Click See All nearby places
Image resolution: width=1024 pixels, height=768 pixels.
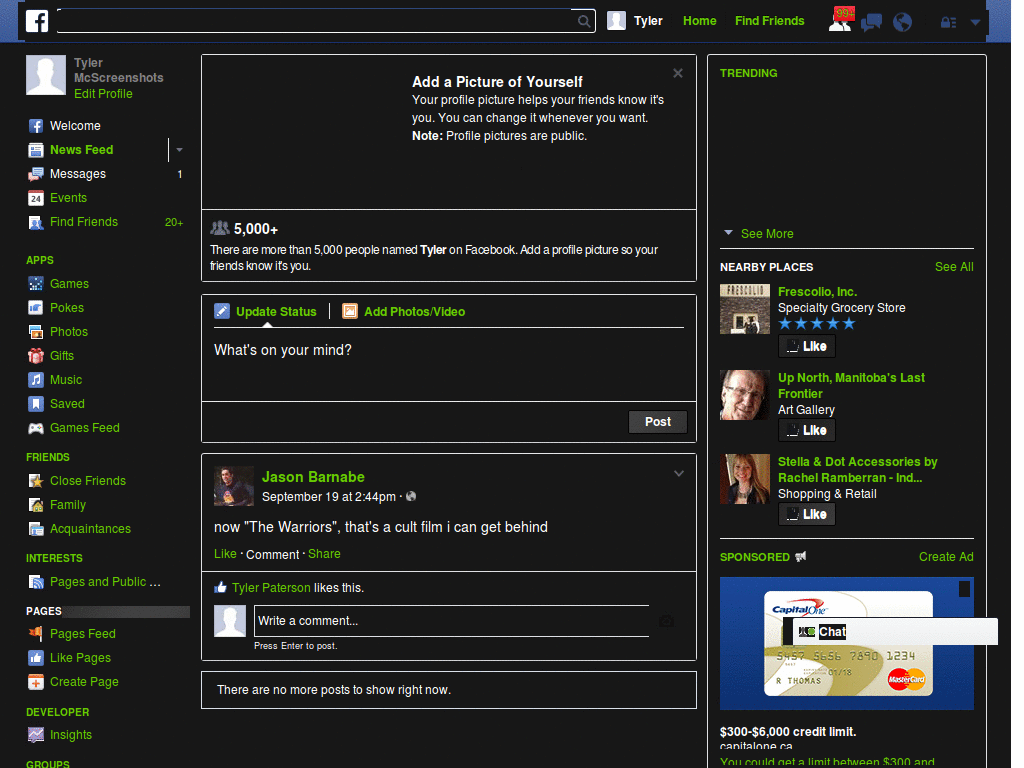(953, 266)
